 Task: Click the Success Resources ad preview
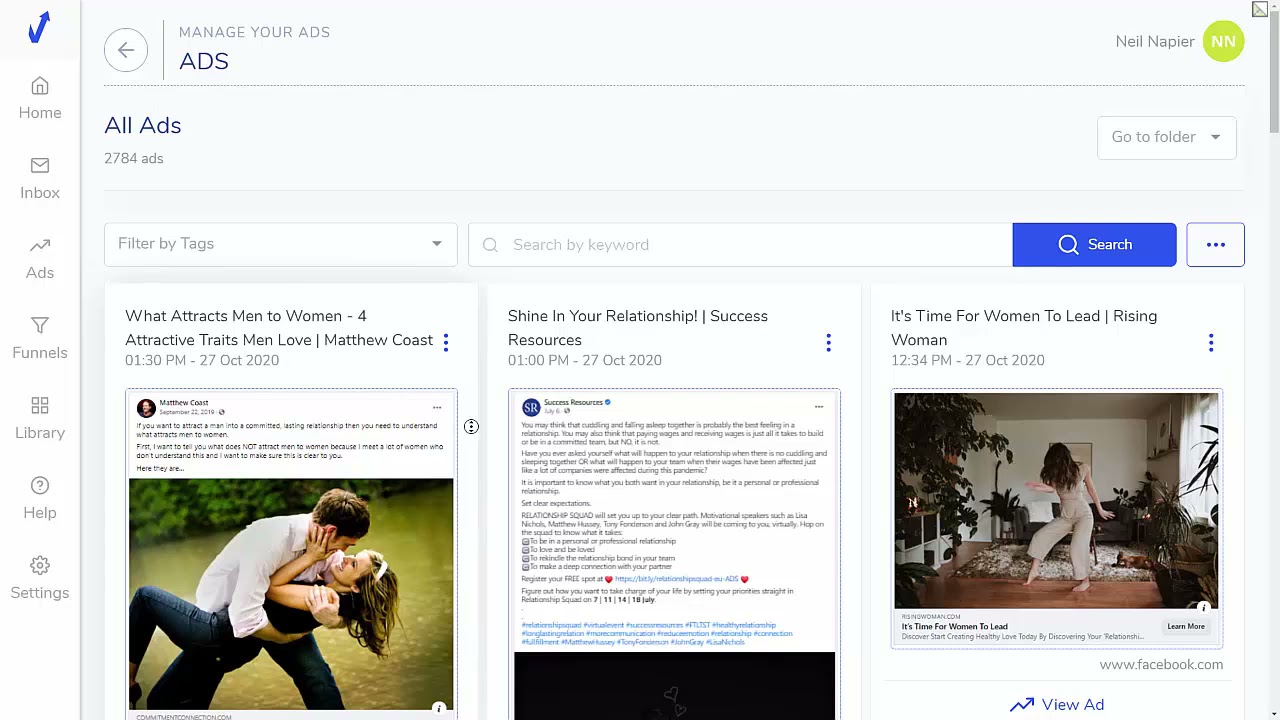pyautogui.click(x=674, y=555)
